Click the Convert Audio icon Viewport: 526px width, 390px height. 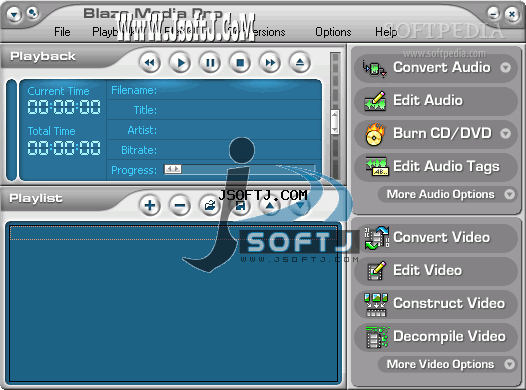(375, 68)
